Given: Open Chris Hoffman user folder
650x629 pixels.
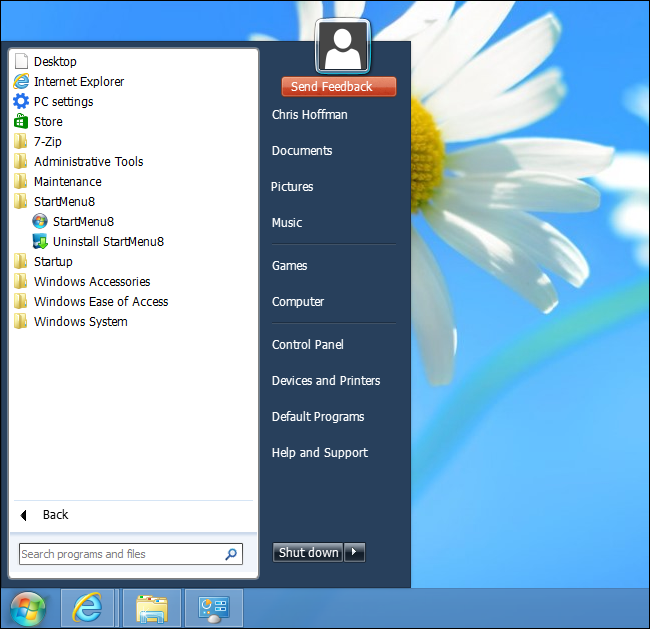Looking at the screenshot, I should tap(310, 114).
